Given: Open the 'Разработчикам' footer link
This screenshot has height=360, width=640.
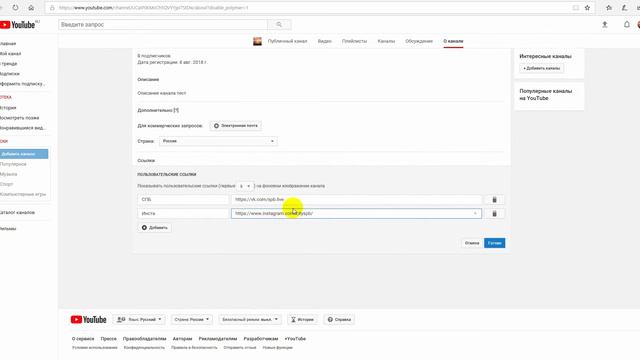Looking at the screenshot, I should click(x=261, y=339).
